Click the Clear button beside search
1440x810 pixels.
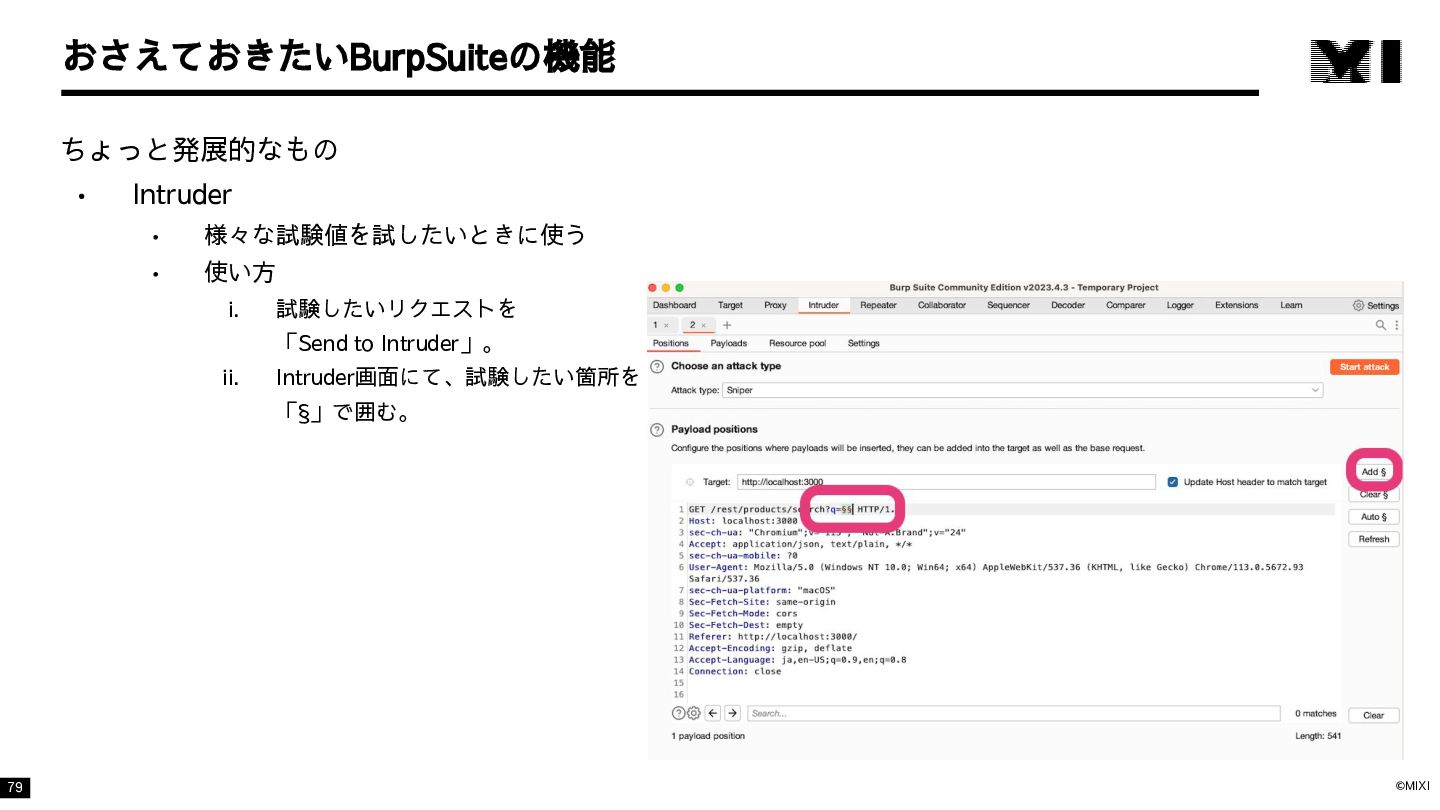pyautogui.click(x=1373, y=715)
